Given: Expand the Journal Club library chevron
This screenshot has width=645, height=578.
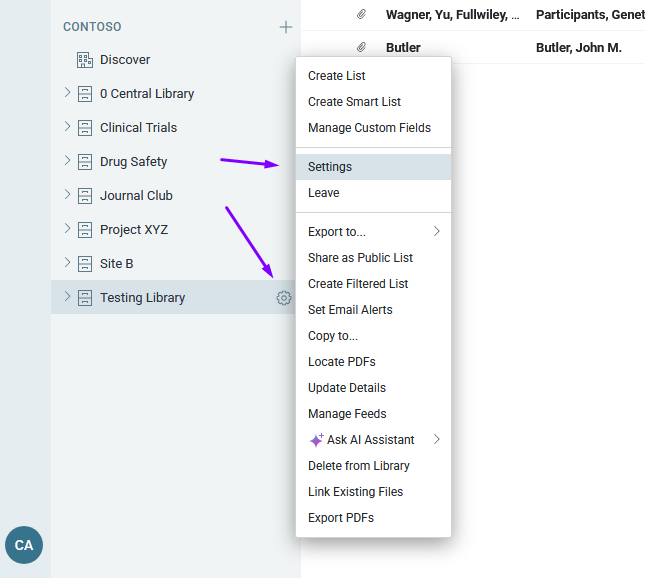Looking at the screenshot, I should click(x=67, y=195).
